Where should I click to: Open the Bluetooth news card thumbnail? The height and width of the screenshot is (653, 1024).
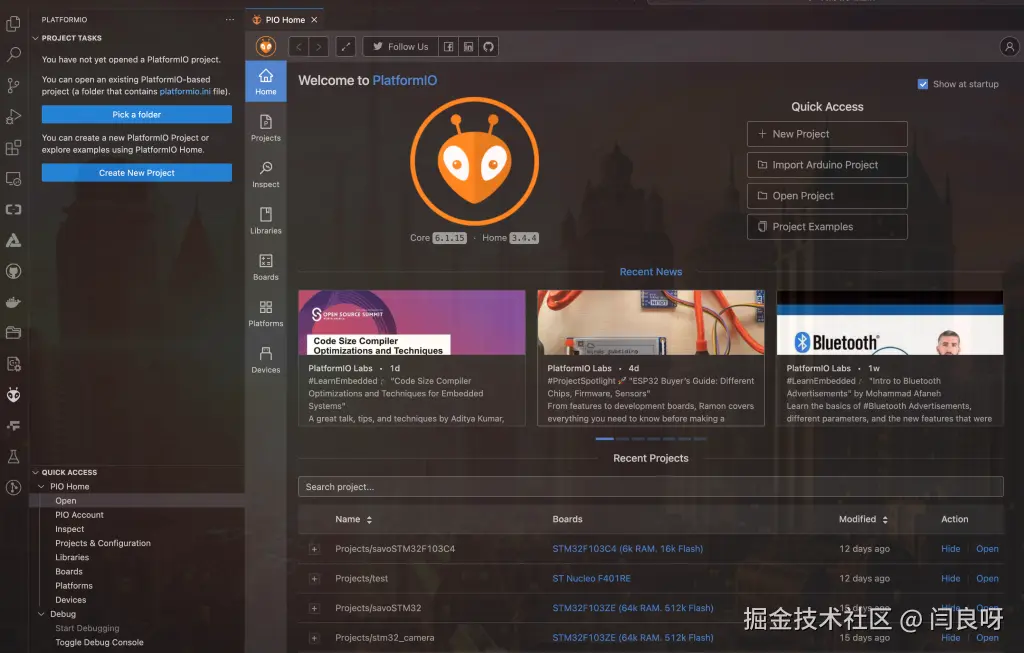pos(889,323)
